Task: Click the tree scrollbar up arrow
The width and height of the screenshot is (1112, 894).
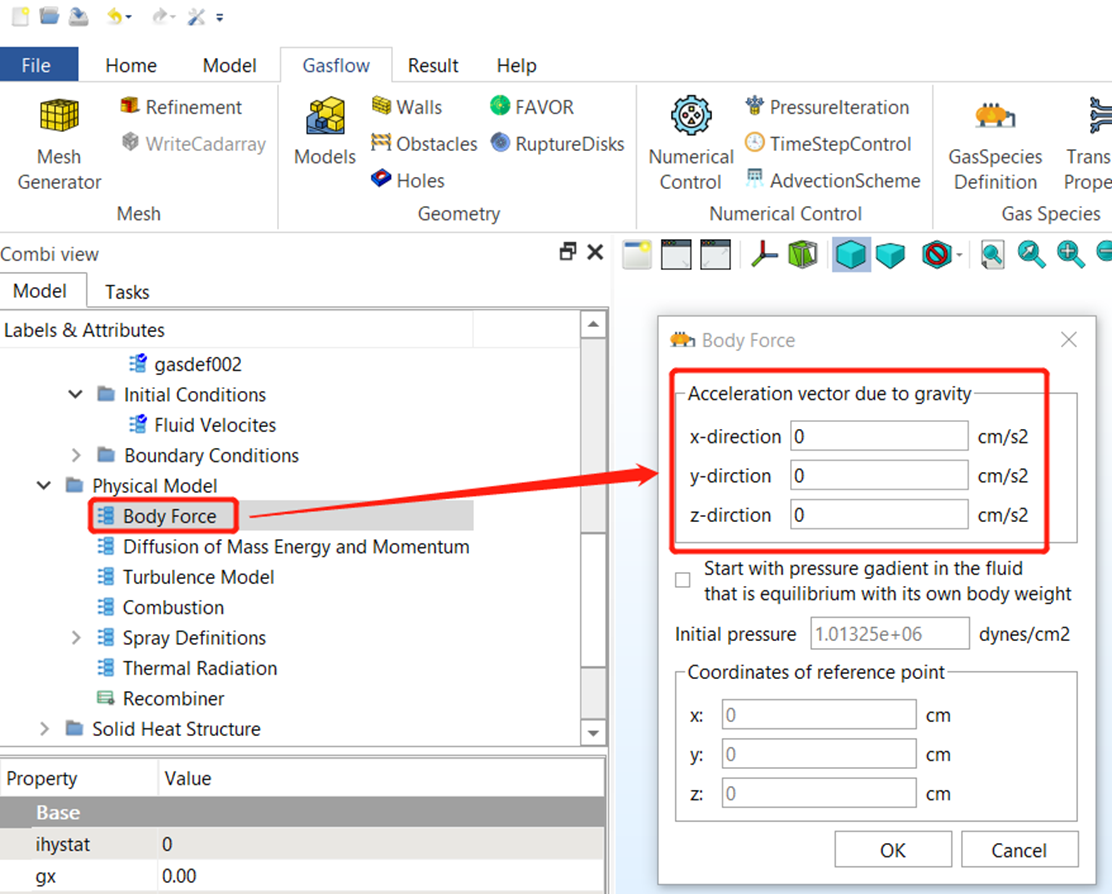Action: [593, 325]
